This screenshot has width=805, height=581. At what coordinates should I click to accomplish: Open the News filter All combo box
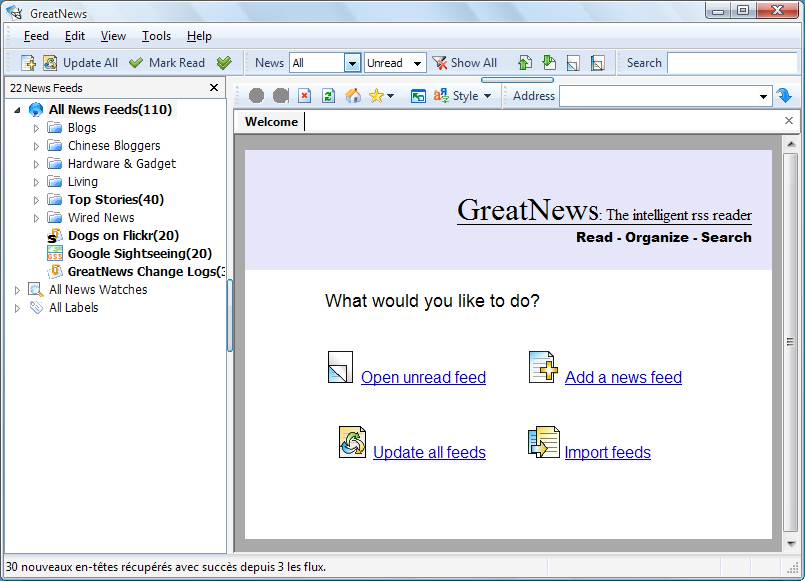pyautogui.click(x=325, y=63)
